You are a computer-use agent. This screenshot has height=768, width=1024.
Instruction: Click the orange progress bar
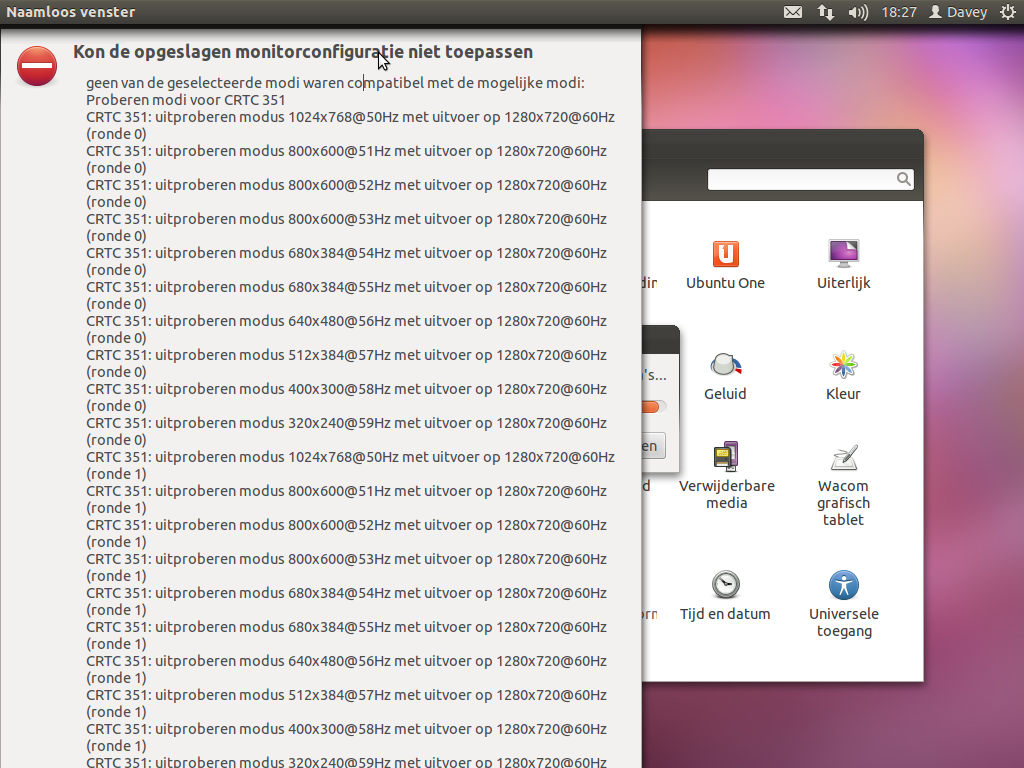pos(652,406)
